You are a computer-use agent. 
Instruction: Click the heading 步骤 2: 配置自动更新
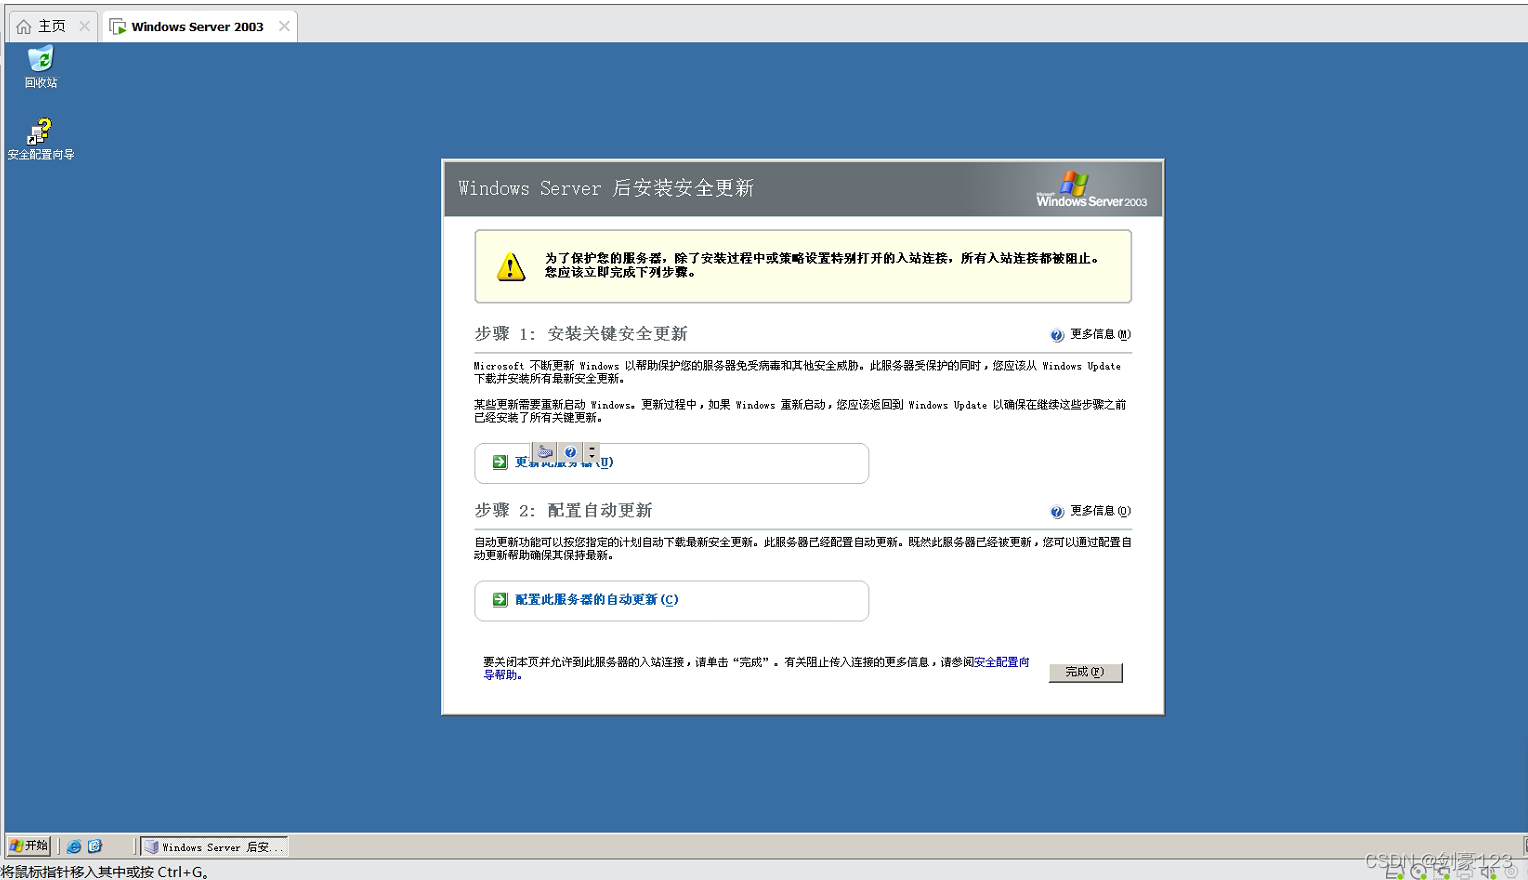click(563, 511)
